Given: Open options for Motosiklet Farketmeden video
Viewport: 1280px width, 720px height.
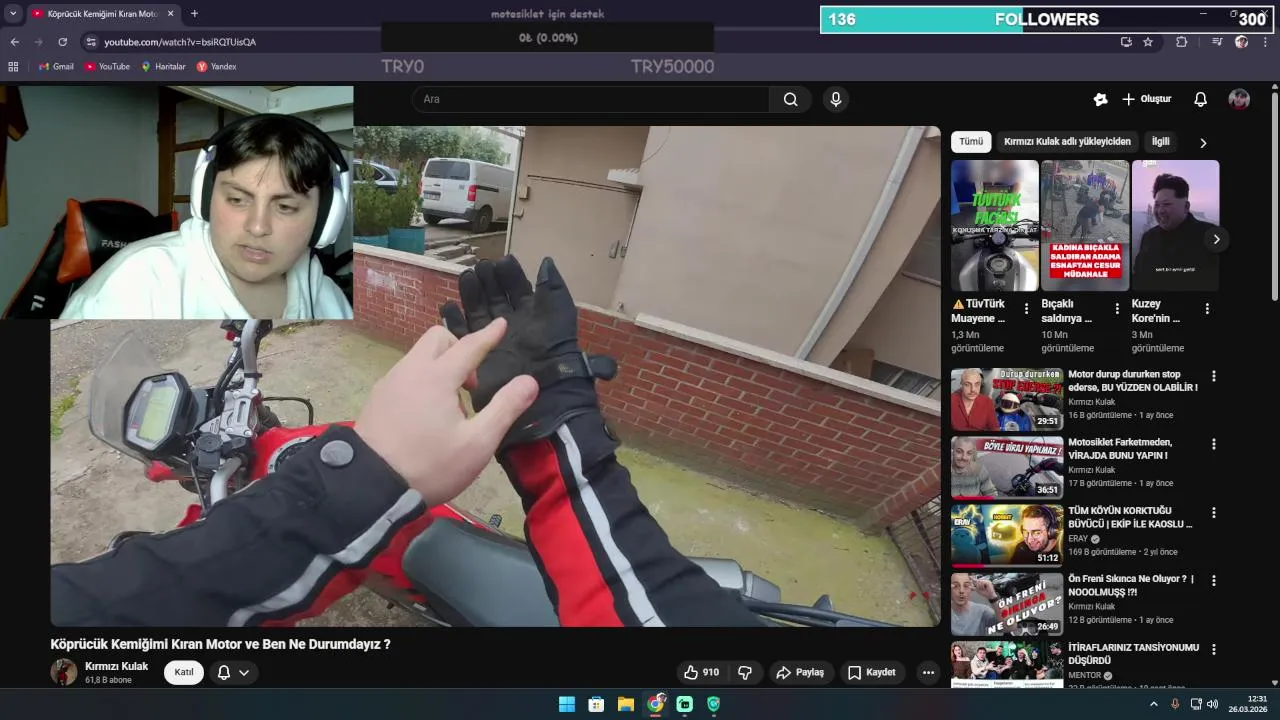Looking at the screenshot, I should tap(1214, 444).
